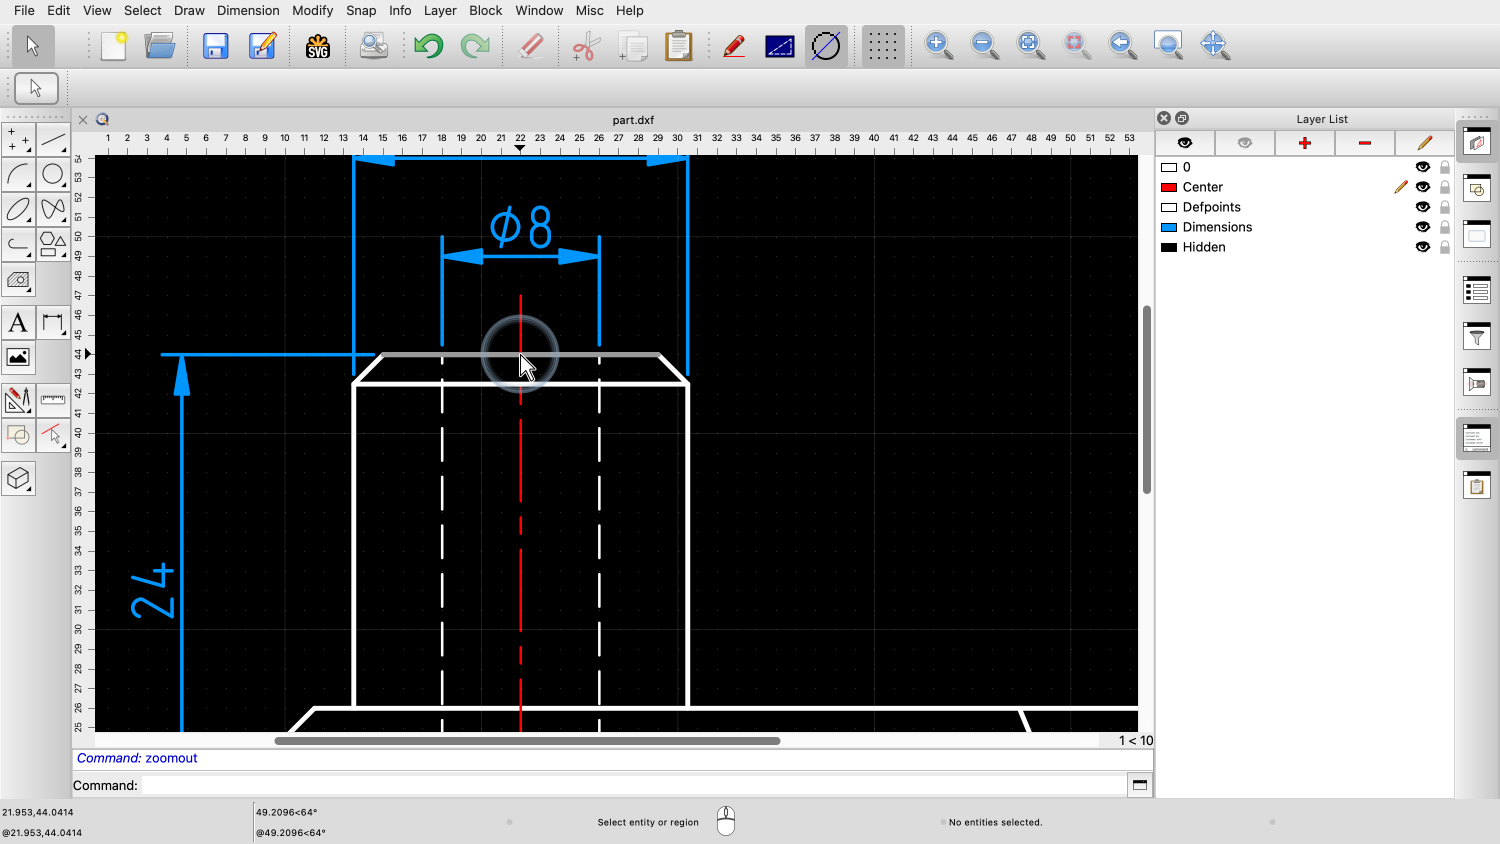This screenshot has width=1500, height=844.
Task: Open the Snap menu
Action: [x=361, y=10]
